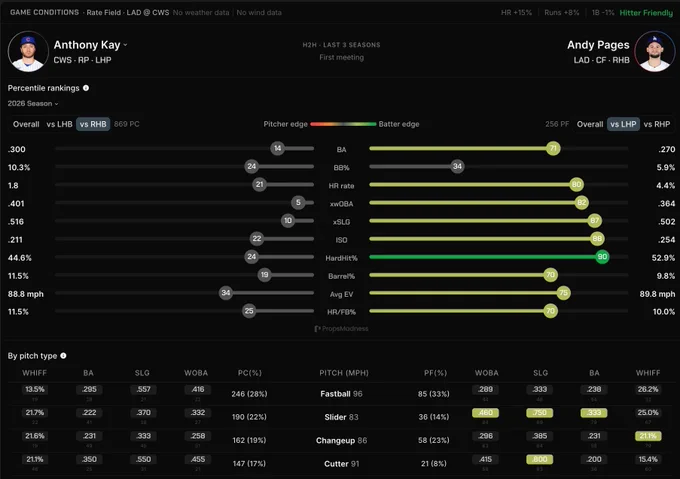Expand the 2026 Season selector
The width and height of the screenshot is (680, 479).
click(x=33, y=104)
